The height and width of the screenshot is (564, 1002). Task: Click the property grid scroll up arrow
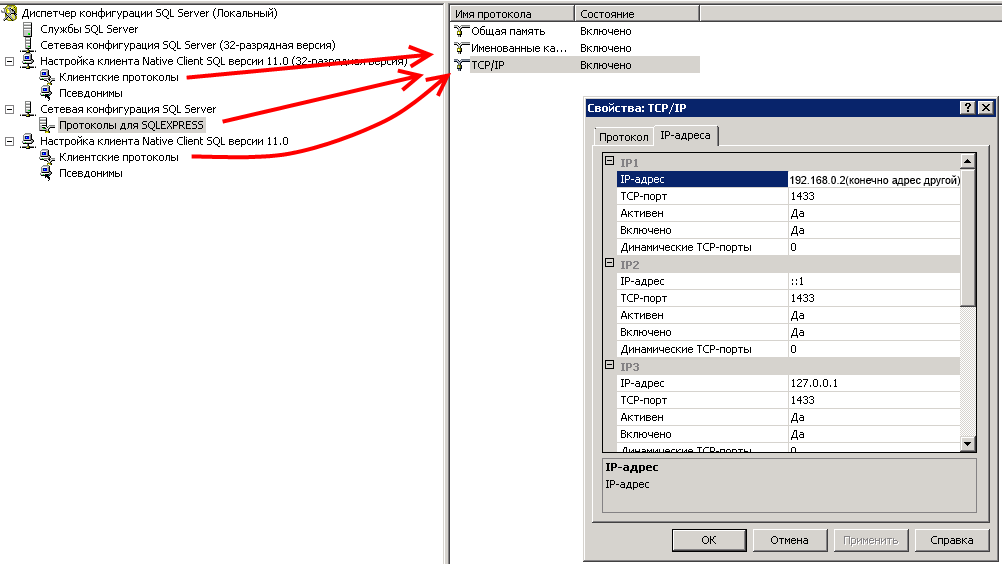[967, 161]
